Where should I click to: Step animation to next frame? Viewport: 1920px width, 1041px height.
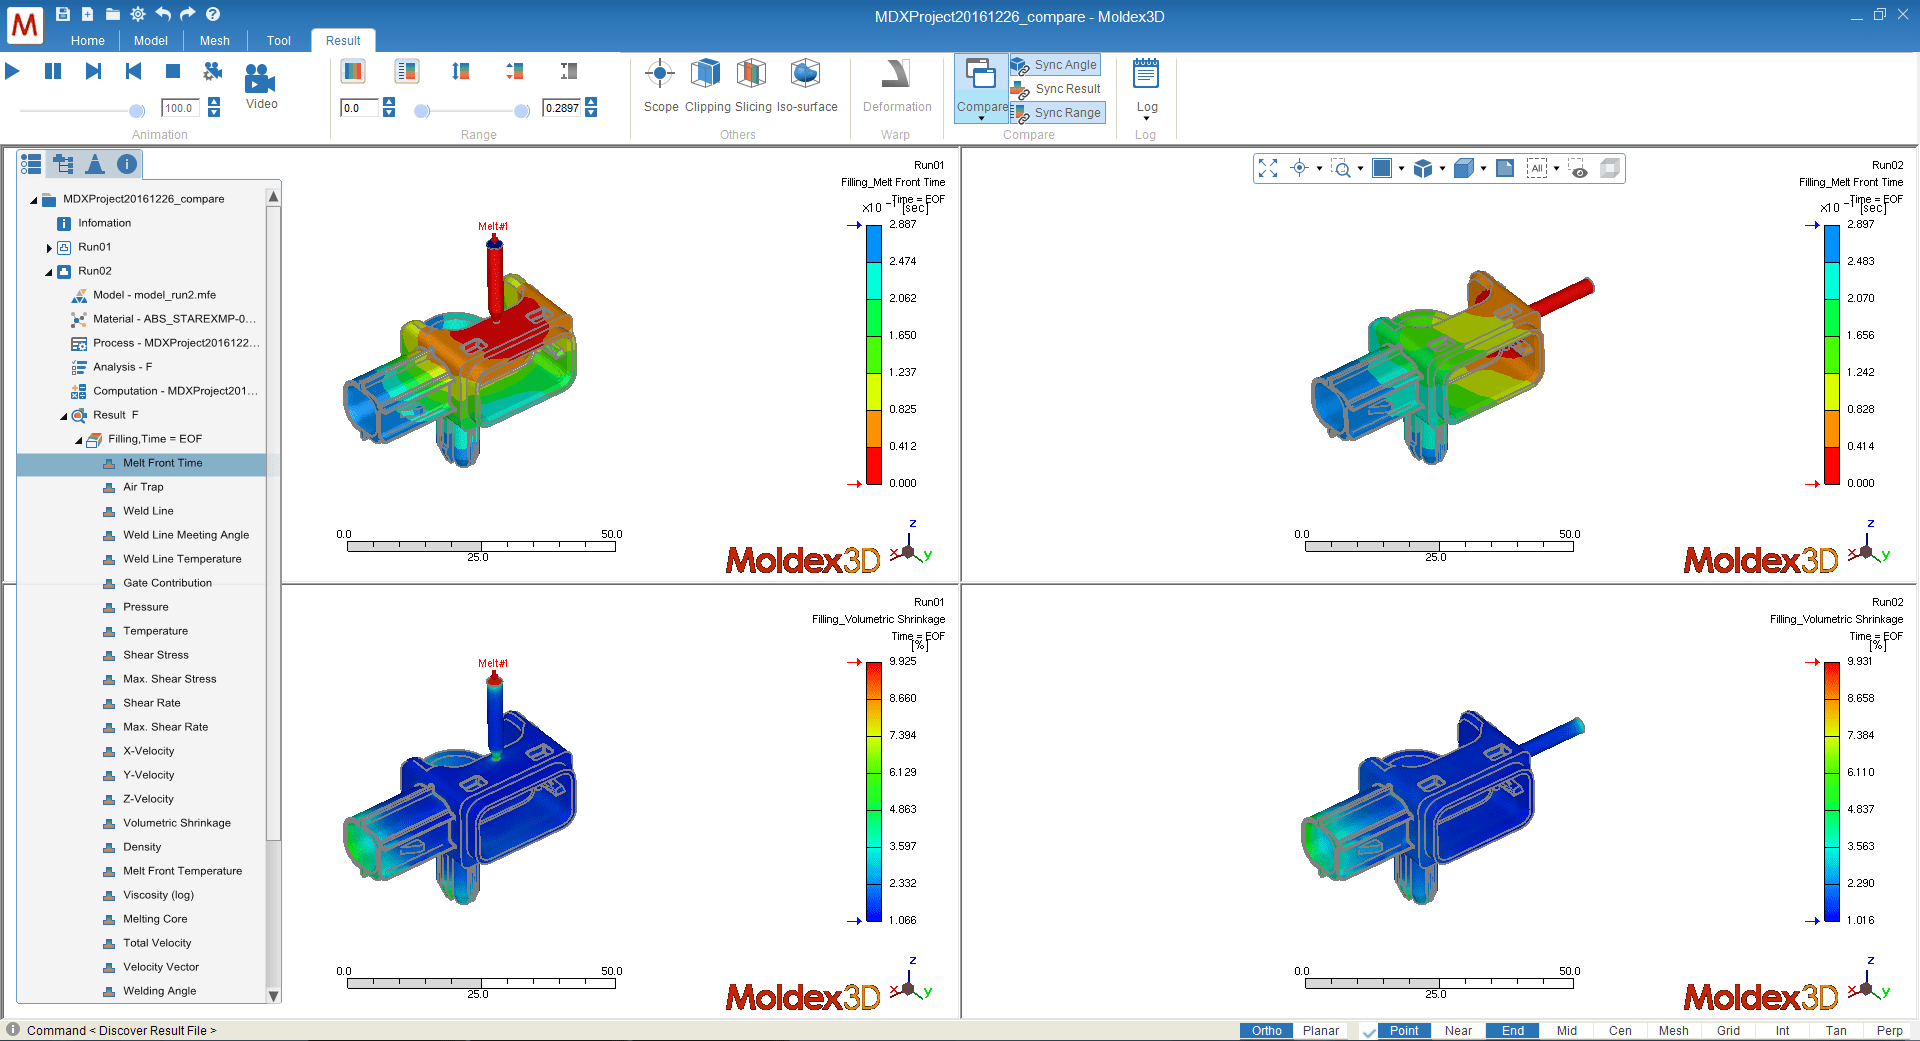coord(93,71)
